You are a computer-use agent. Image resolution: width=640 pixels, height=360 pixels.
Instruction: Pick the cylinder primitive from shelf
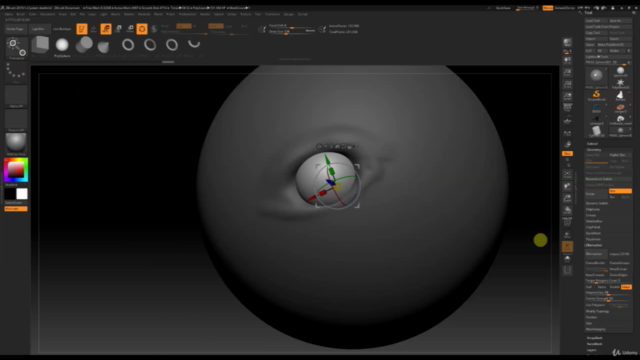tap(84, 44)
